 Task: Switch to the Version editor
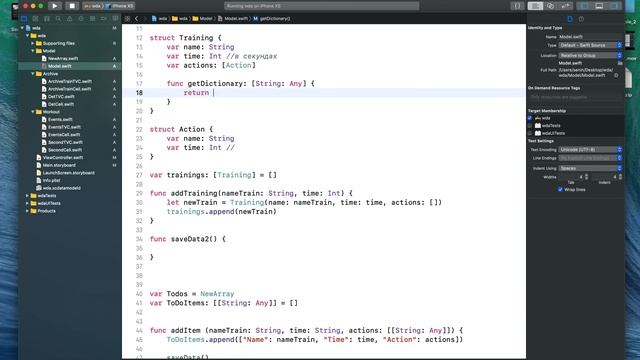[x=565, y=6]
